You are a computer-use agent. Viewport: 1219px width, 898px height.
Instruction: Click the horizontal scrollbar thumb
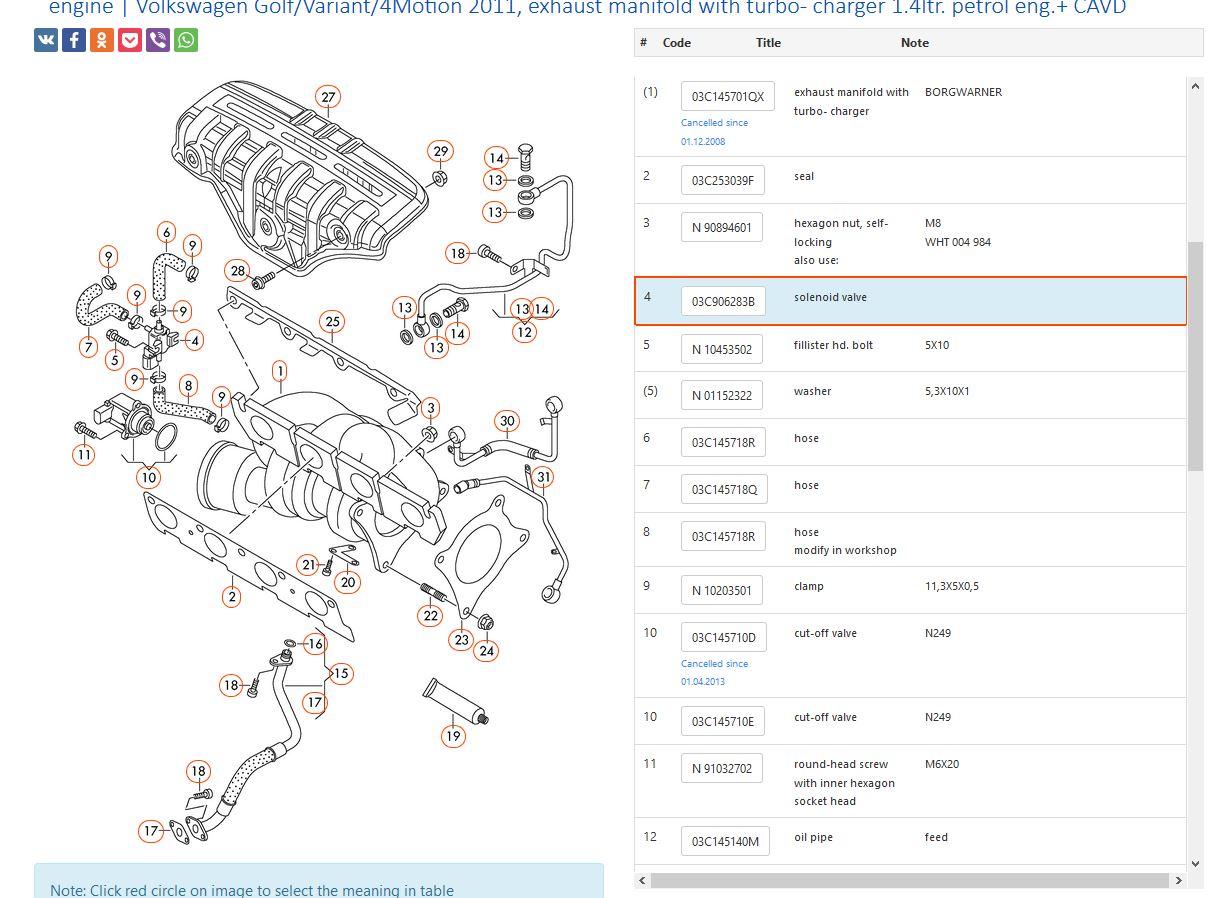(909, 880)
